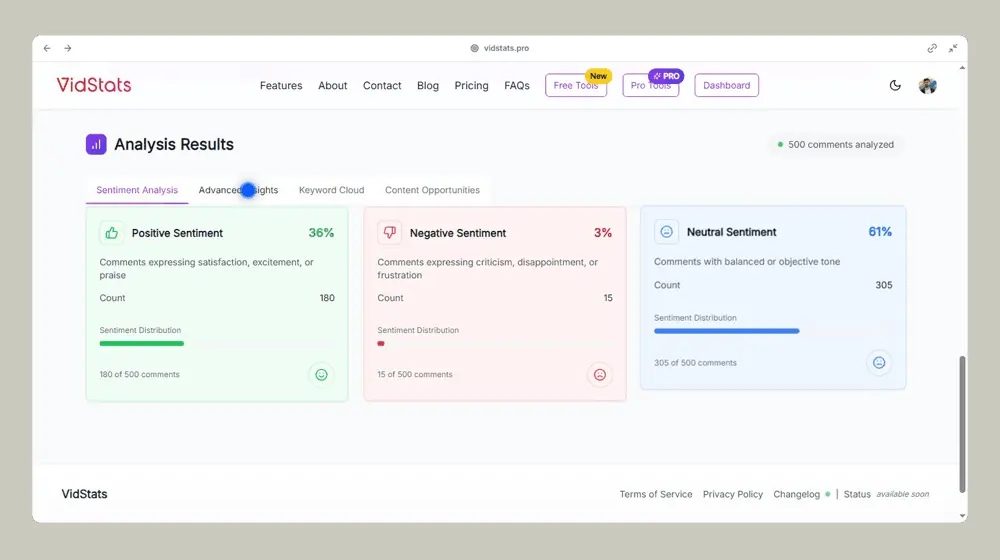The width and height of the screenshot is (1000, 560).
Task: Toggle dark mode moon icon
Action: coord(895,85)
